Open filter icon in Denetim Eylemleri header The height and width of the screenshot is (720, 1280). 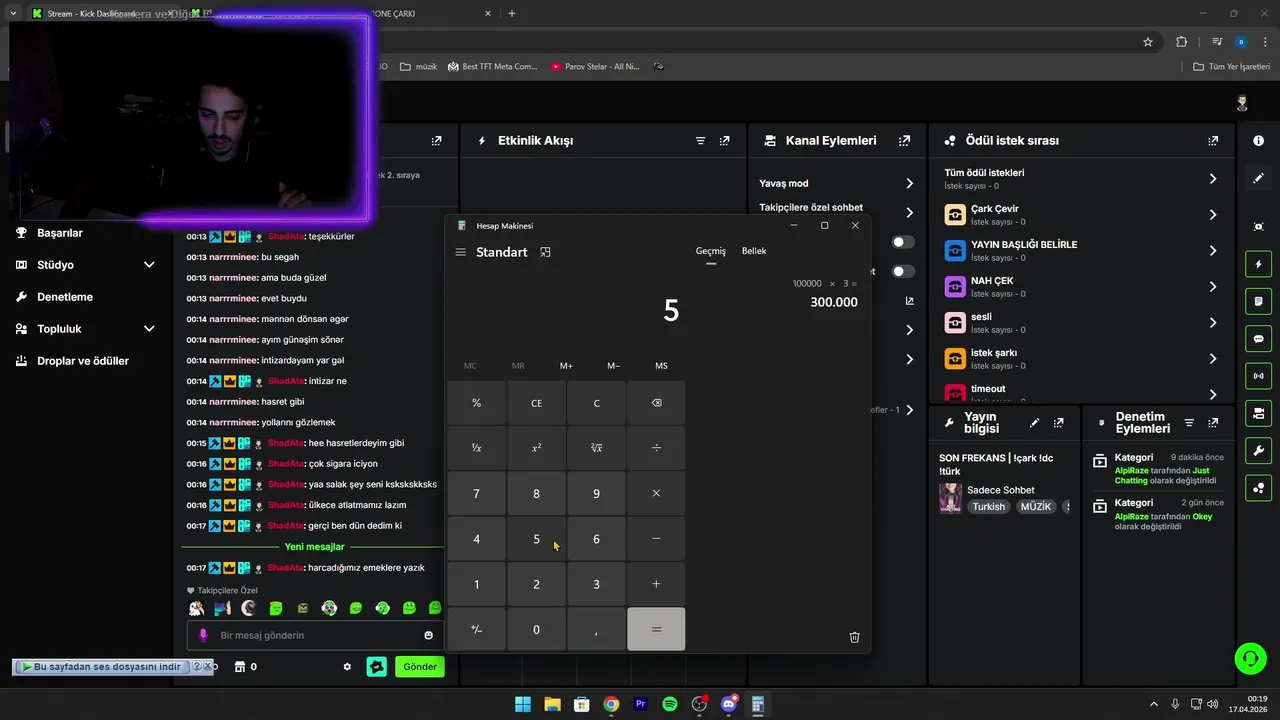point(1189,423)
